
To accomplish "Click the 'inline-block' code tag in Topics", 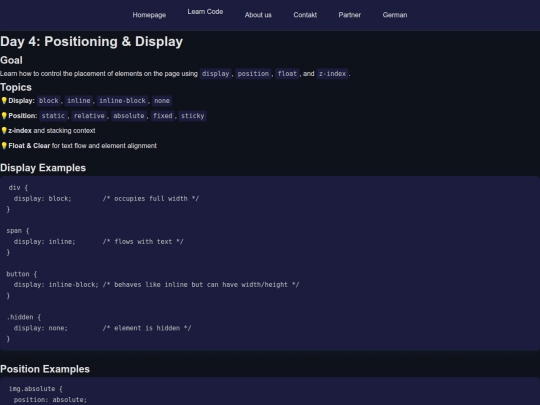I will click(122, 101).
